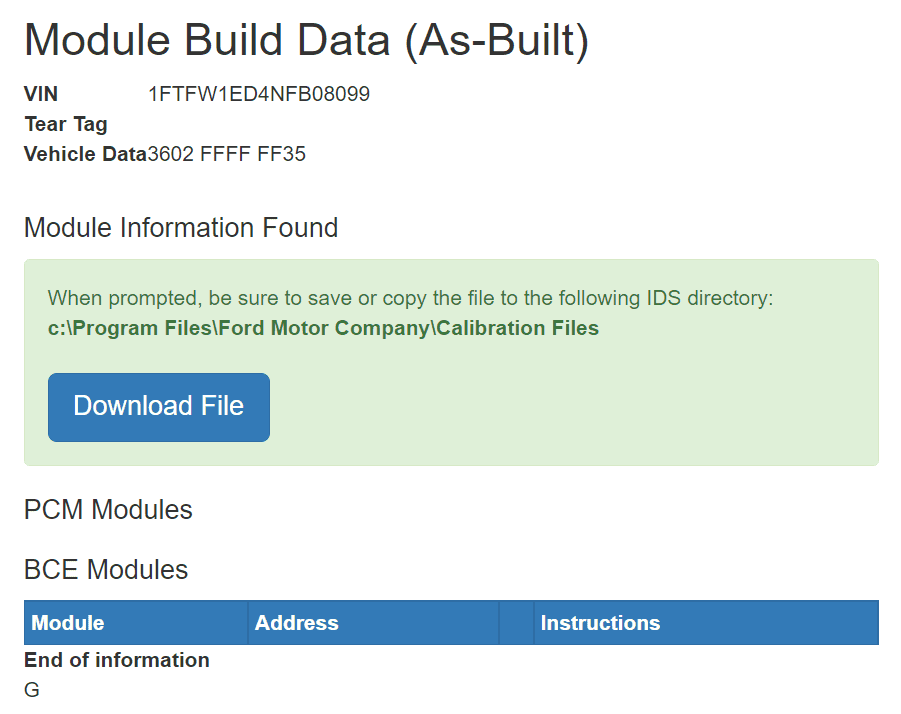
Task: Click the Address column header
Action: pos(297,623)
